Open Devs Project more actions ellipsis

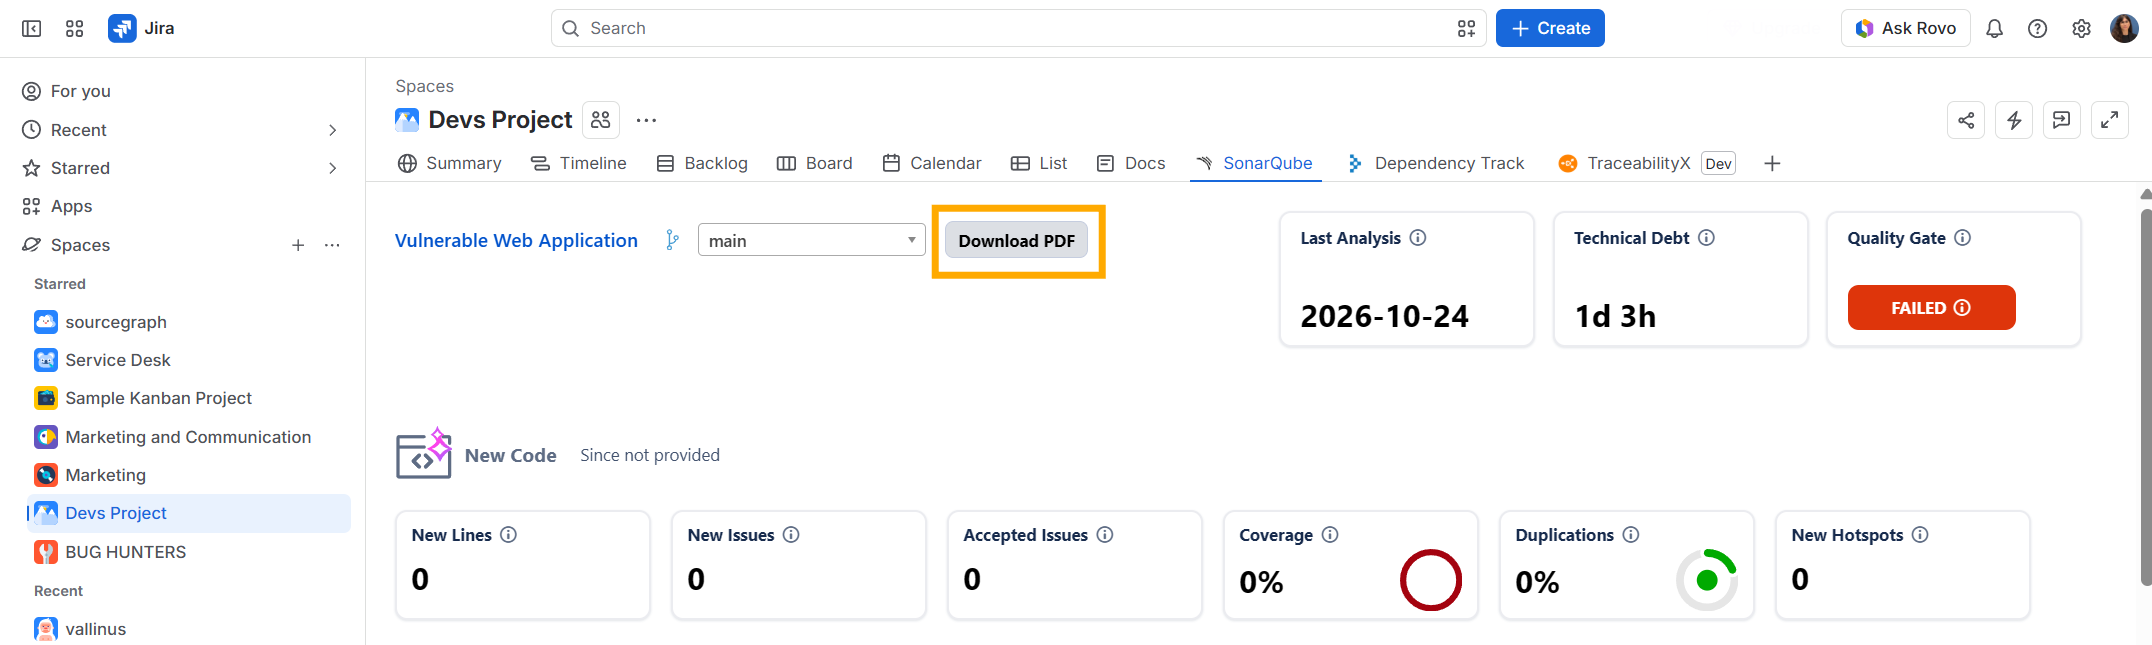pyautogui.click(x=647, y=120)
